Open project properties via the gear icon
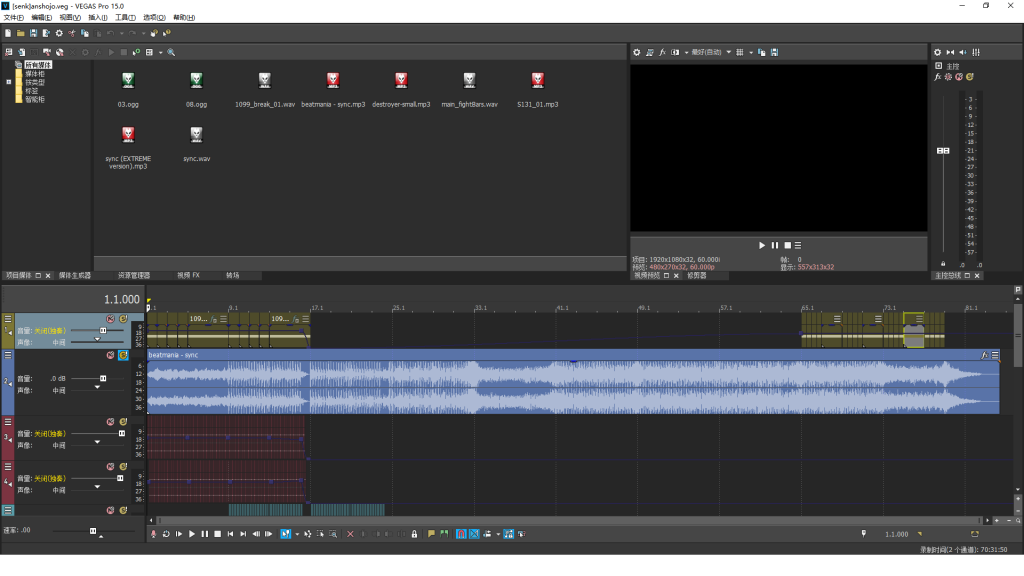Image resolution: width=1024 pixels, height=576 pixels. pos(59,33)
